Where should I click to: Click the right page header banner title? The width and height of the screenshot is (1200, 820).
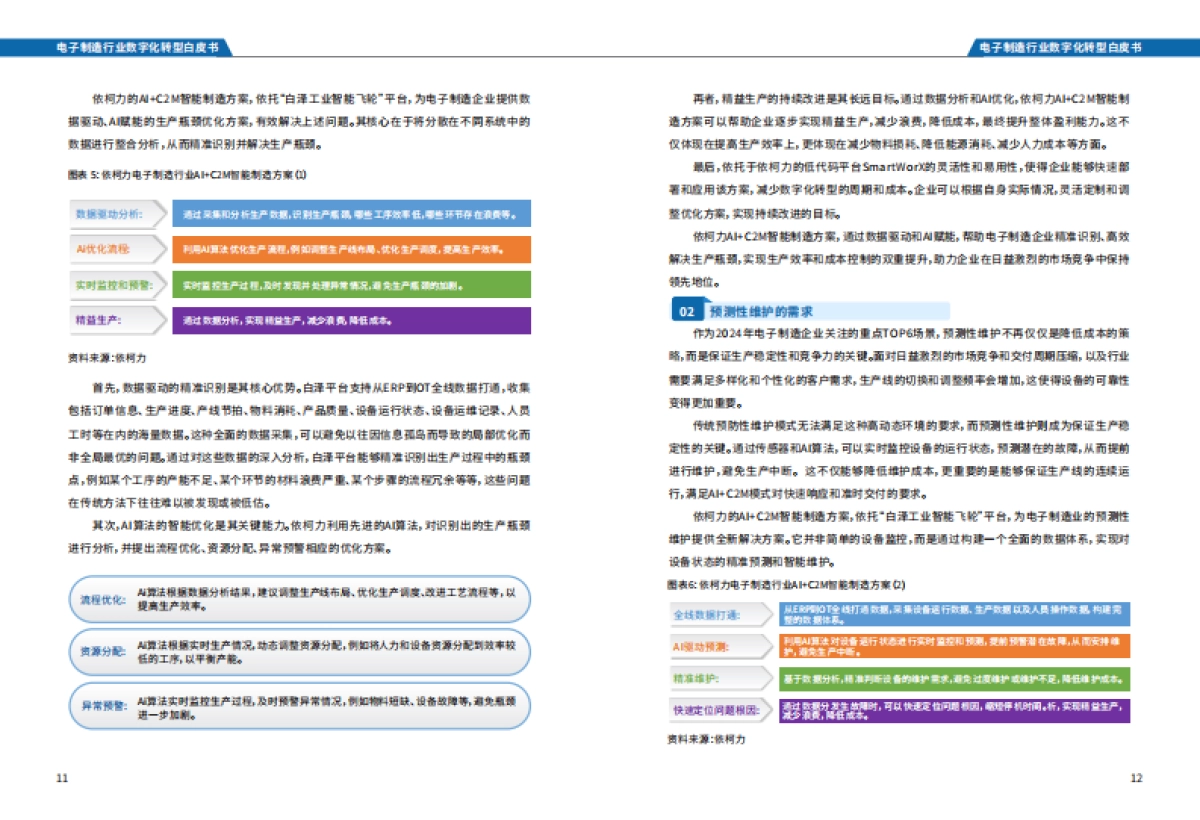1059,47
